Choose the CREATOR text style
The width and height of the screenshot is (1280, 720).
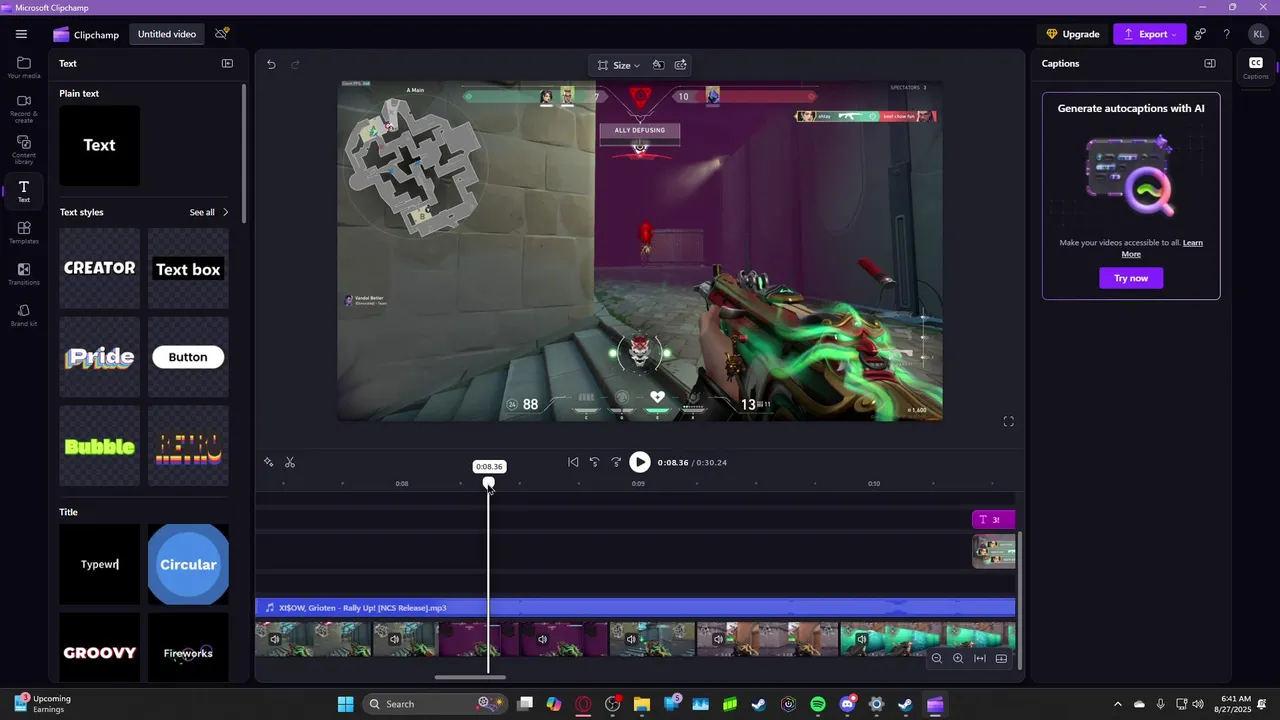99,268
